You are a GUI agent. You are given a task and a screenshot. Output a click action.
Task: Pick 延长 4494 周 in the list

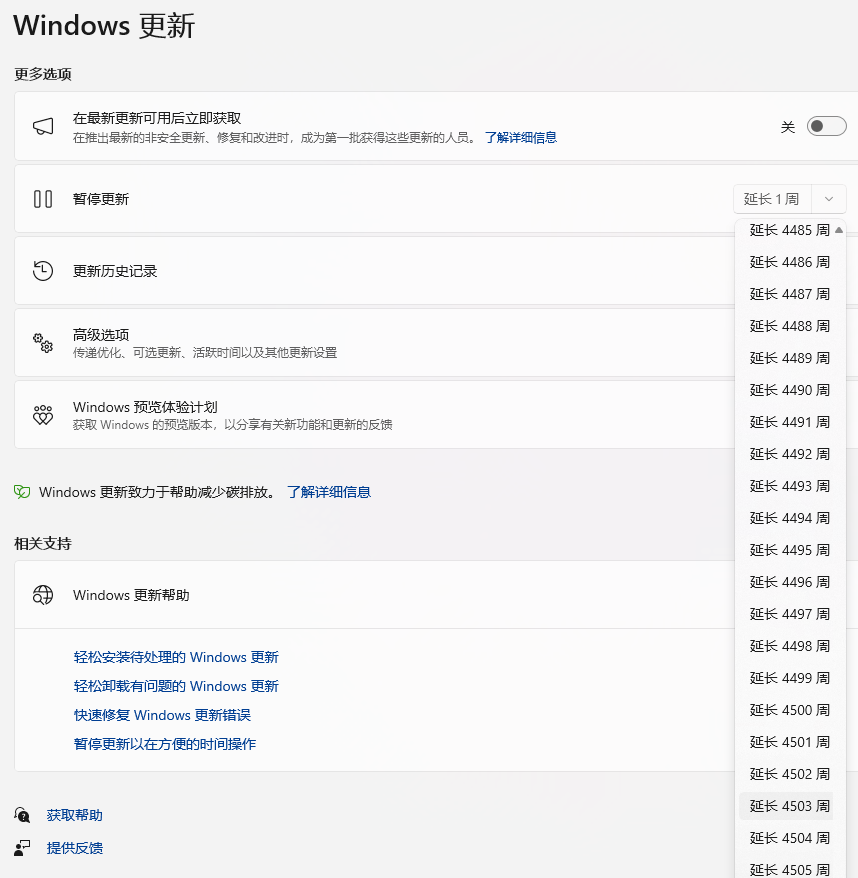[x=786, y=518]
